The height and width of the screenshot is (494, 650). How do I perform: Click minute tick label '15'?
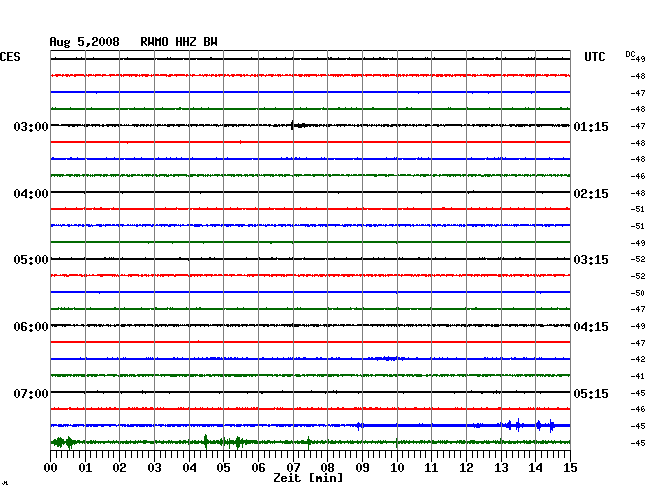(x=570, y=468)
